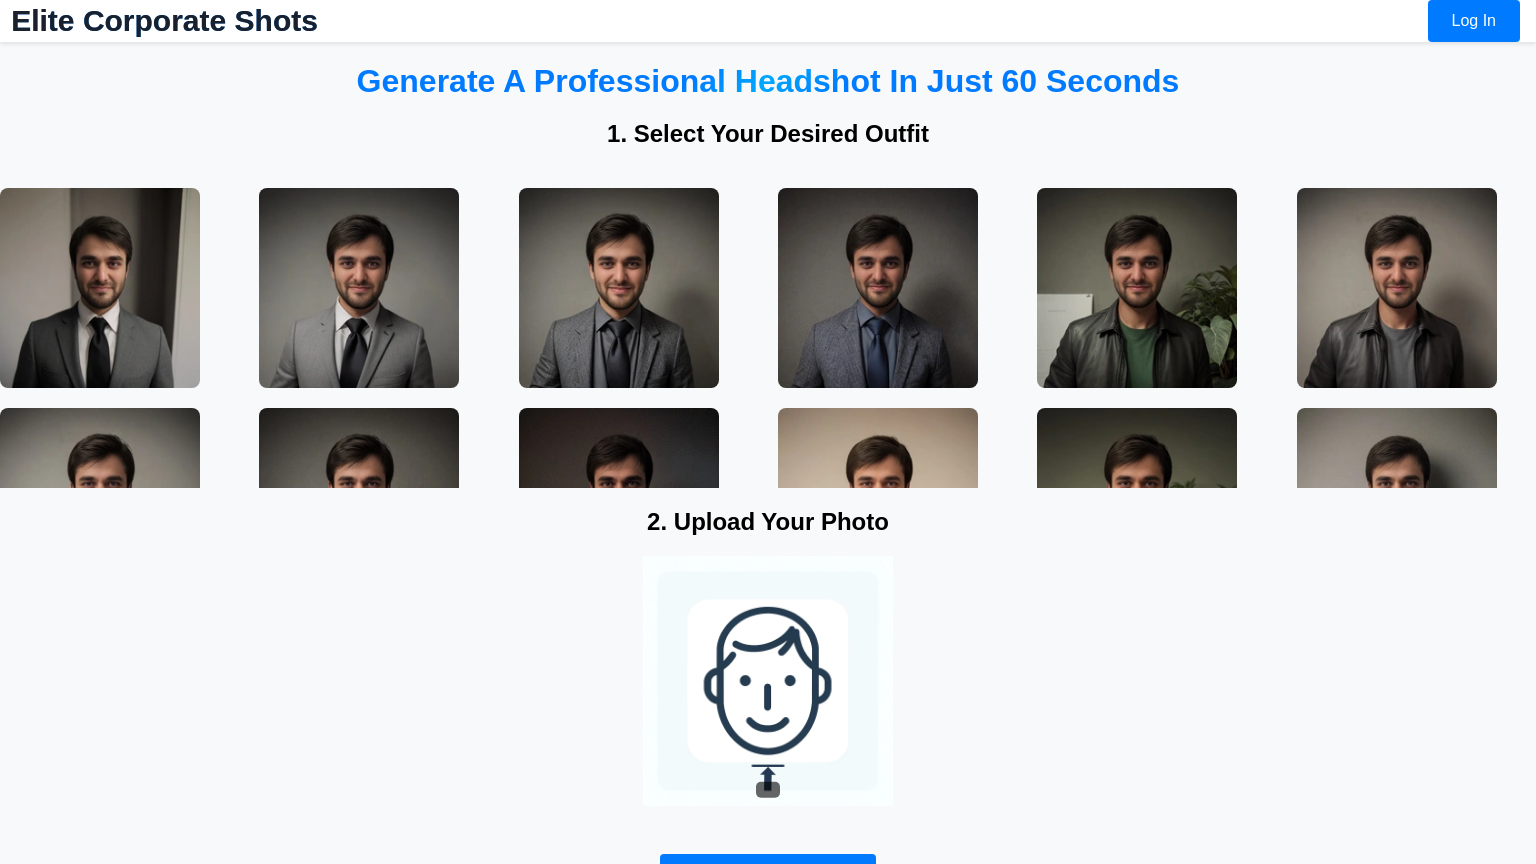
Task: Open the Elite Corporate Shots home link
Action: click(x=164, y=21)
